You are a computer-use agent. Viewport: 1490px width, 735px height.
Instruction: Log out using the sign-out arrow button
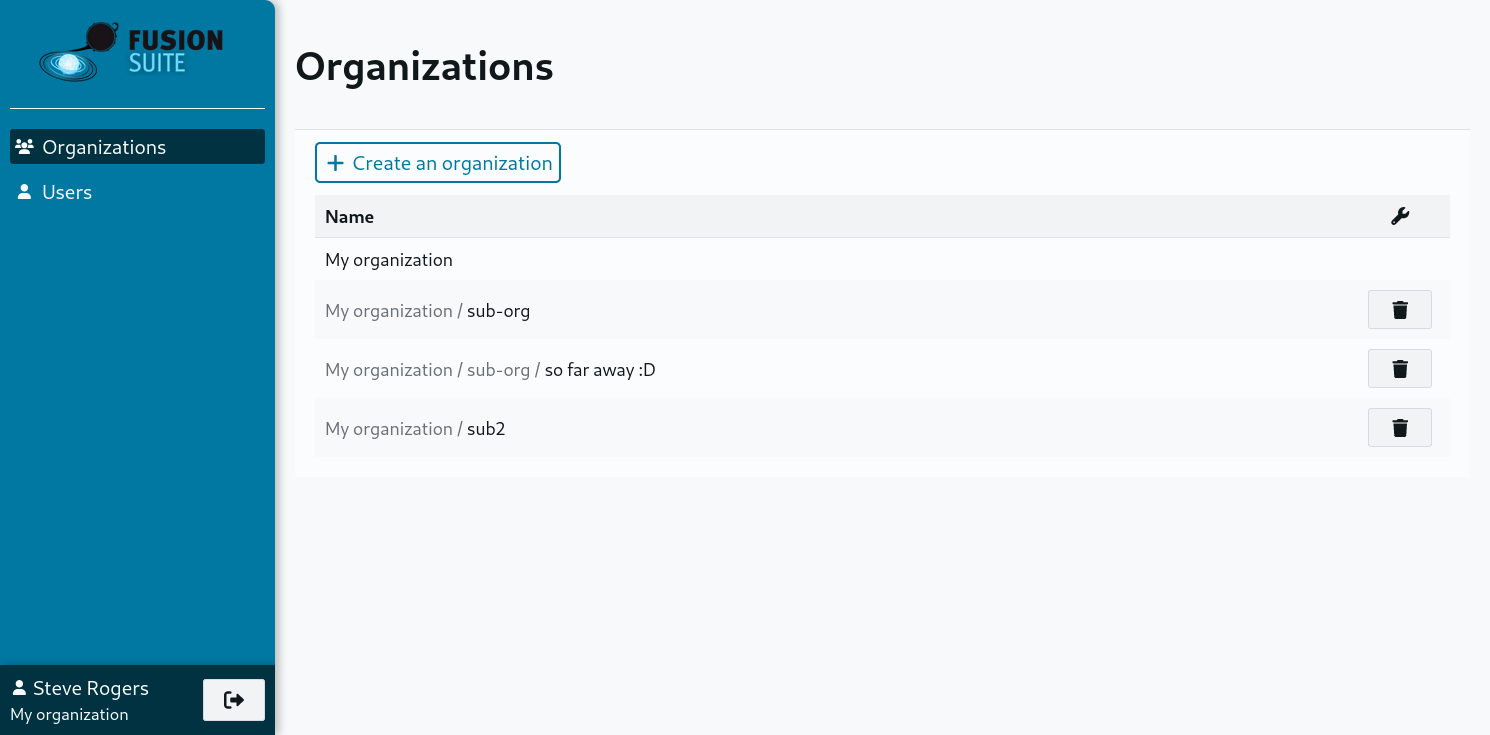tap(234, 700)
